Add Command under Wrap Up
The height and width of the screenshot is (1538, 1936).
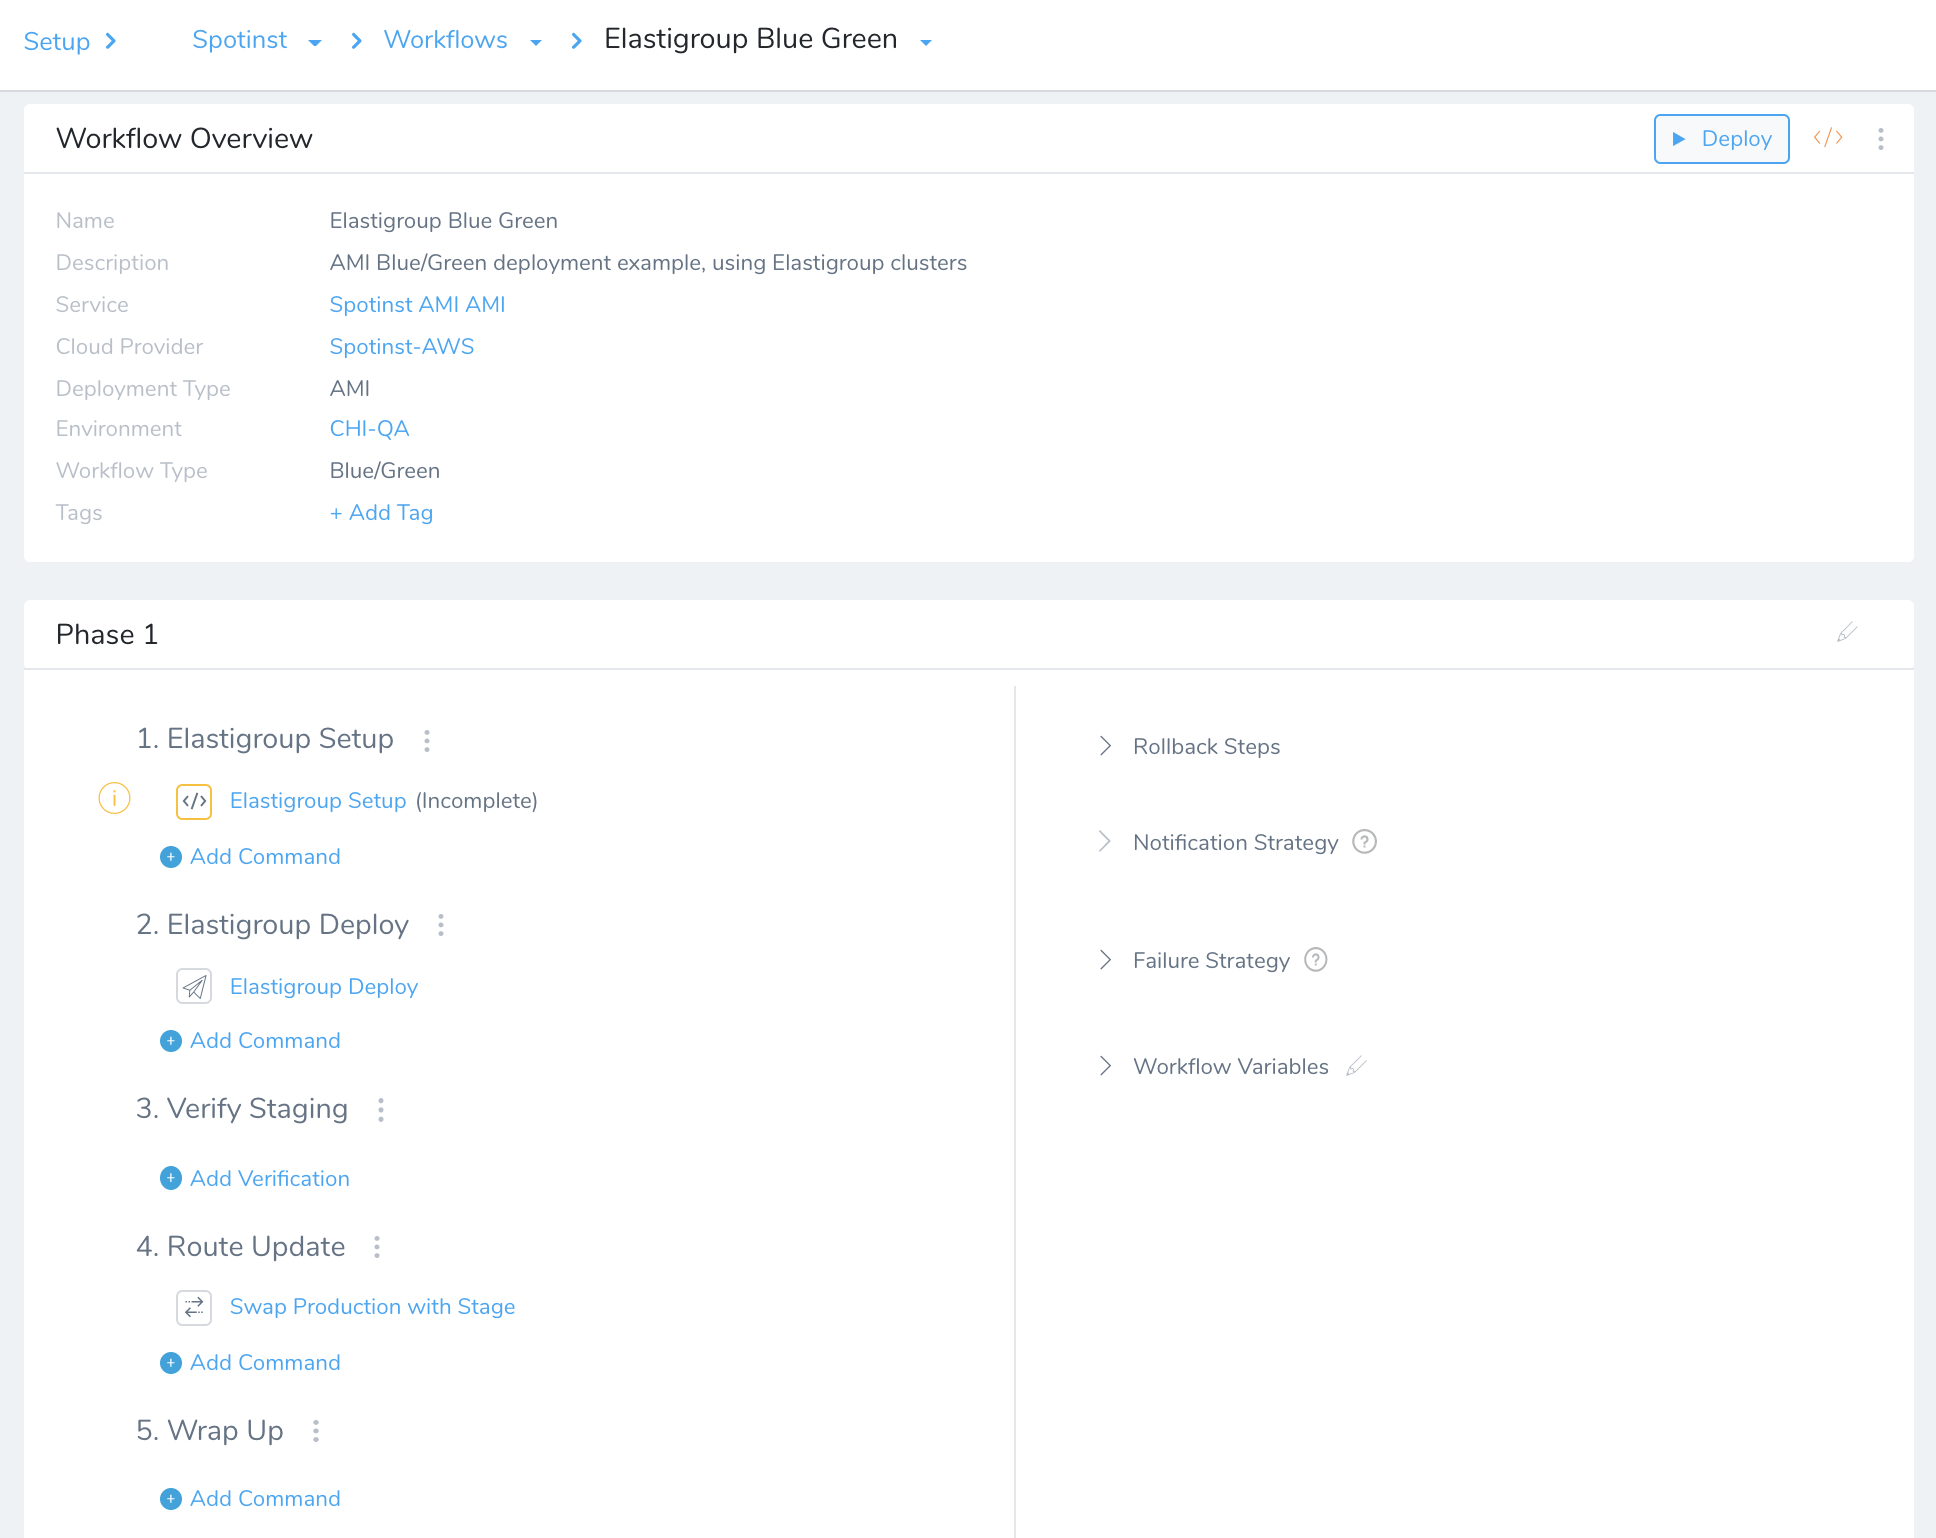tap(266, 1498)
